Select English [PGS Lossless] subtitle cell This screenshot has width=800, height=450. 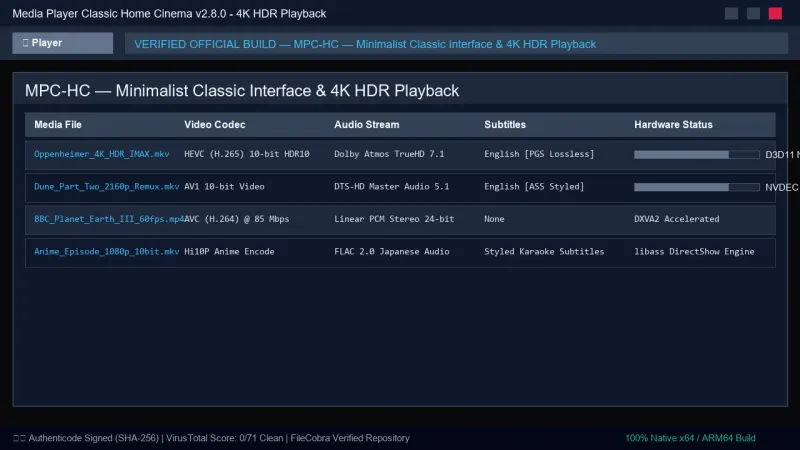coord(539,154)
